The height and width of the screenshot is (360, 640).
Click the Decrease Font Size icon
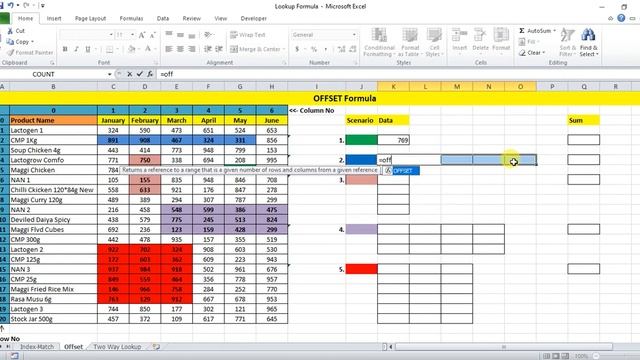pyautogui.click(x=153, y=35)
